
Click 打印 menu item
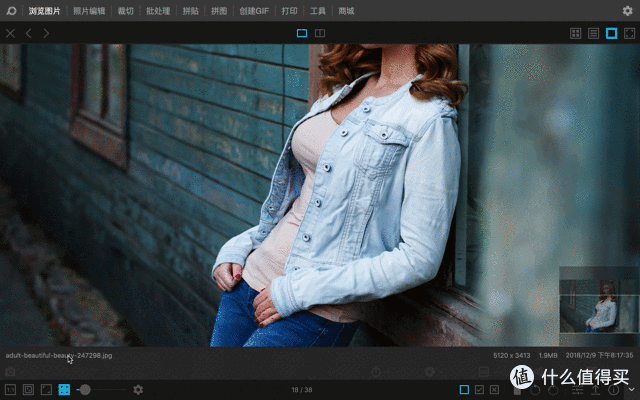click(x=289, y=11)
